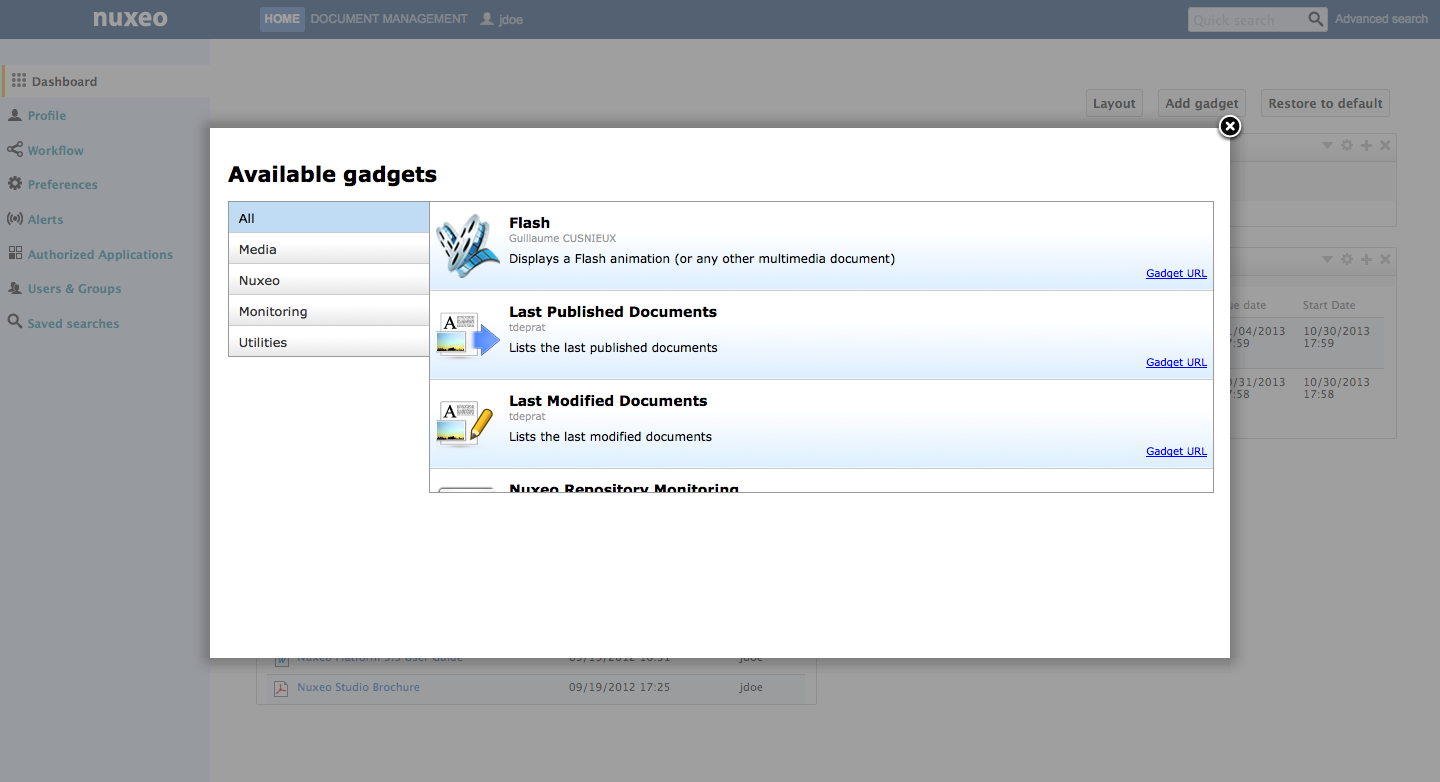
Task: Open Gadget URL link for Last Published Documents
Action: click(1176, 362)
